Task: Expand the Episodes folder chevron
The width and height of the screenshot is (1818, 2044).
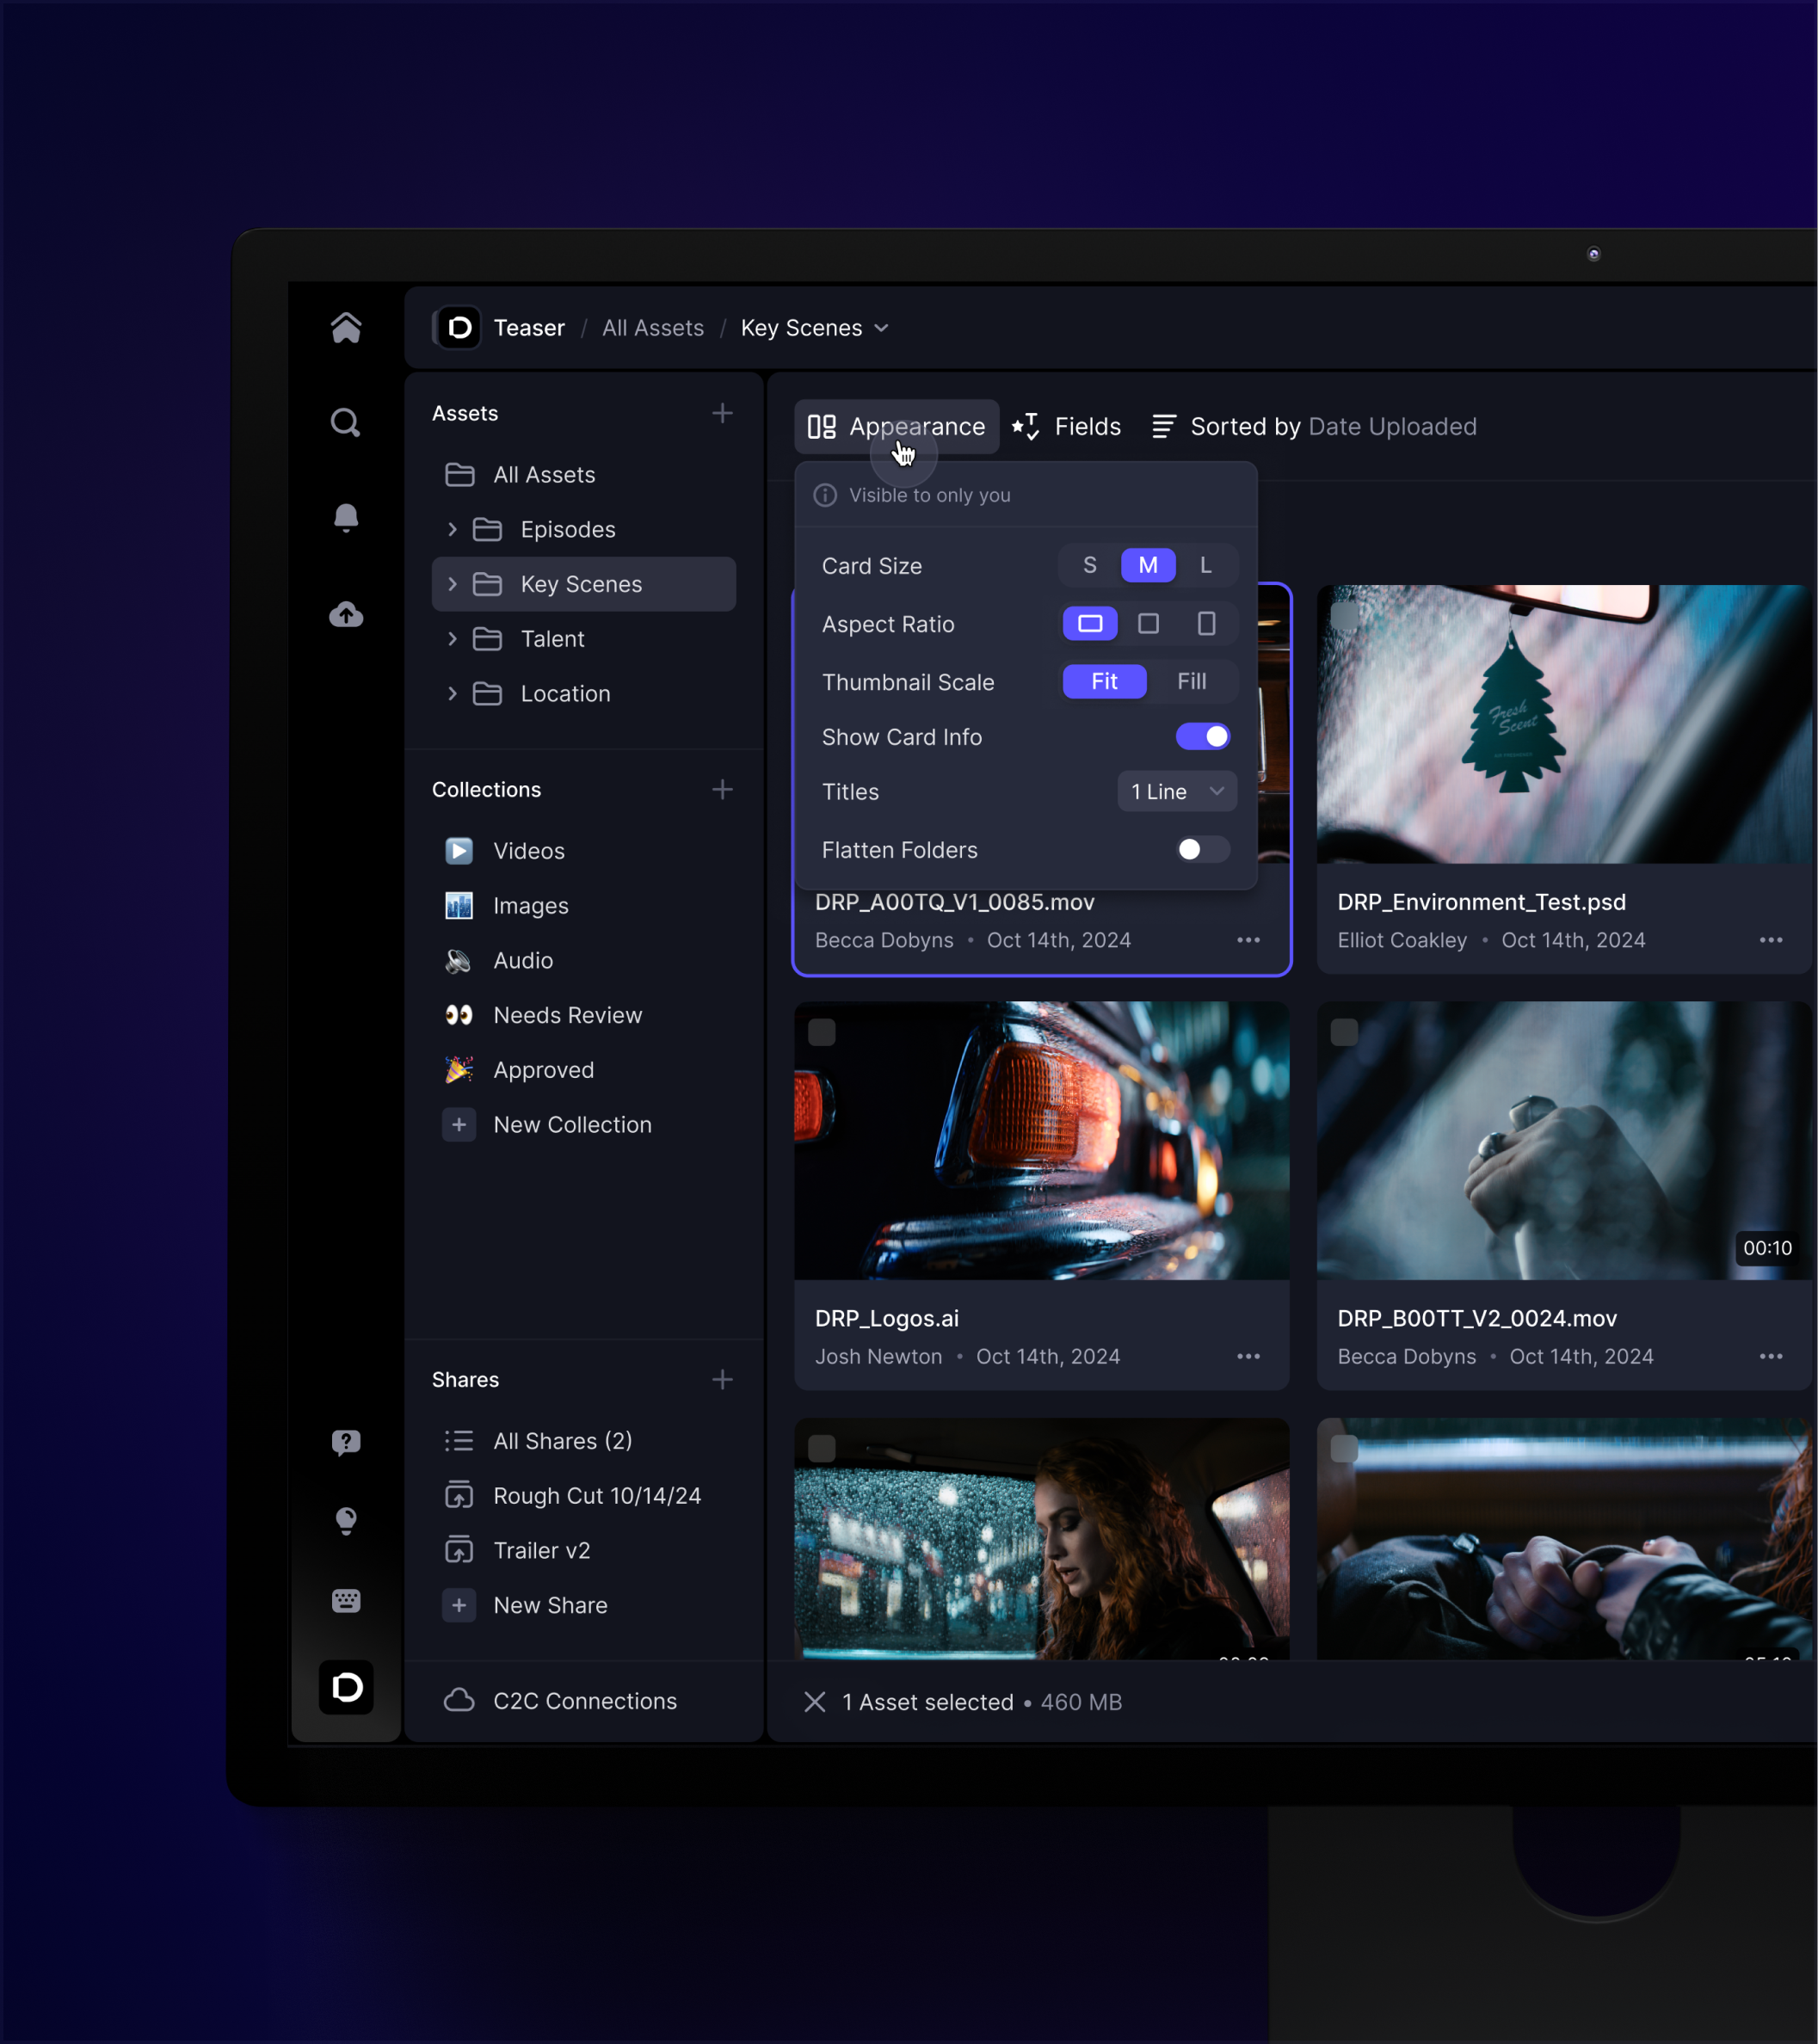Action: tap(452, 529)
